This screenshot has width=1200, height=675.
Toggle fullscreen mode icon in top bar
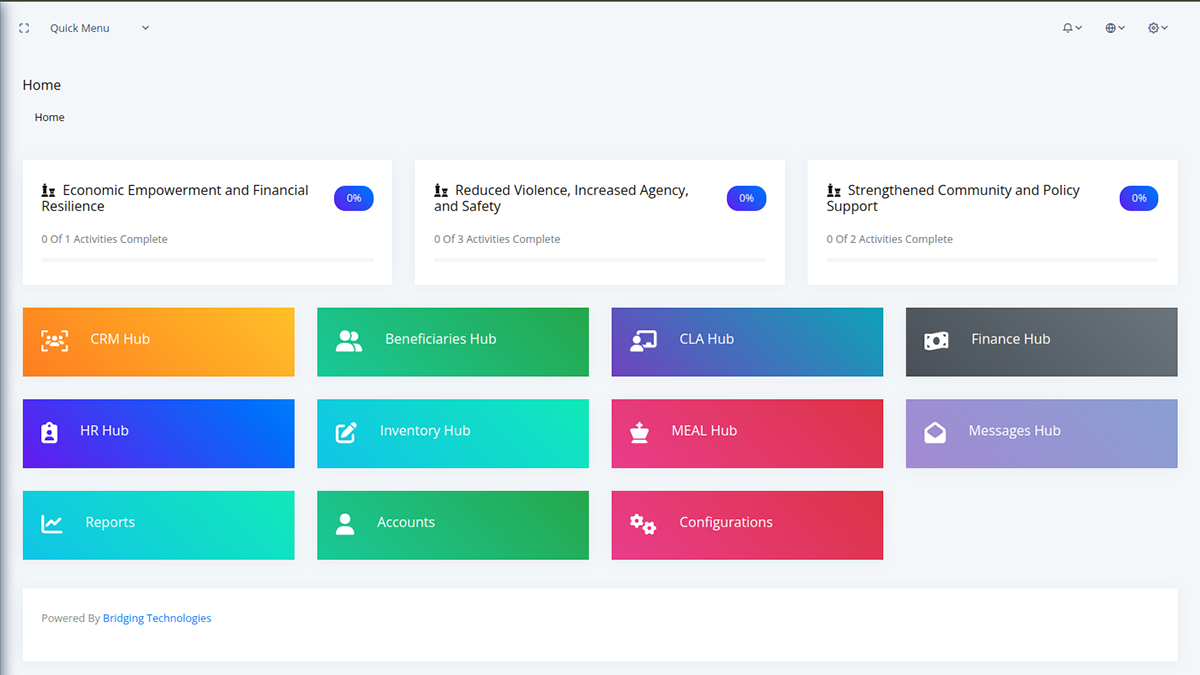pos(24,28)
